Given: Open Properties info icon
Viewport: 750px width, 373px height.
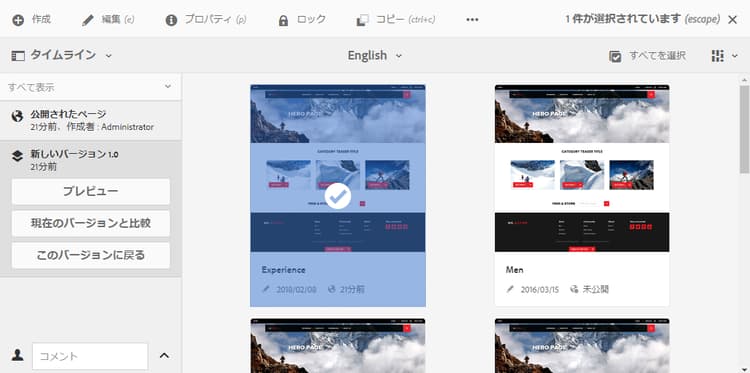Looking at the screenshot, I should 171,20.
